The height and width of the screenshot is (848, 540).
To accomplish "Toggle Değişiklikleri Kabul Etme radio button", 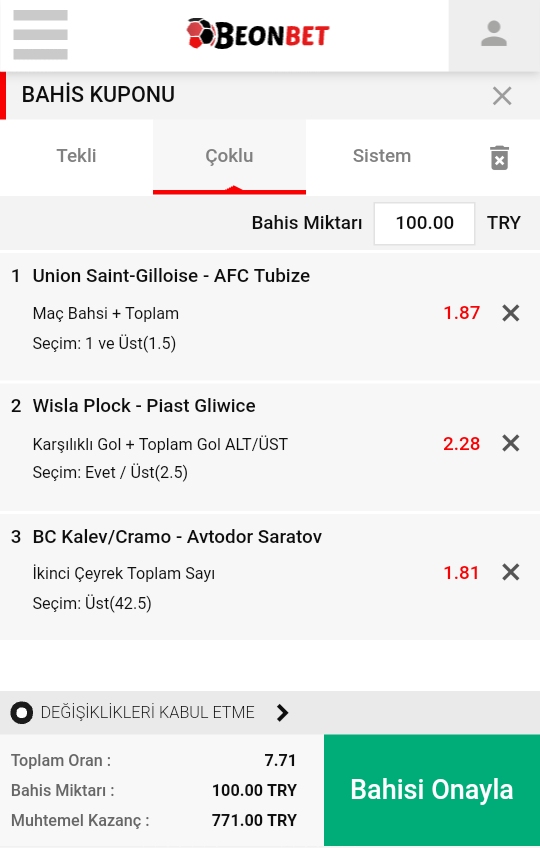I will [x=22, y=713].
